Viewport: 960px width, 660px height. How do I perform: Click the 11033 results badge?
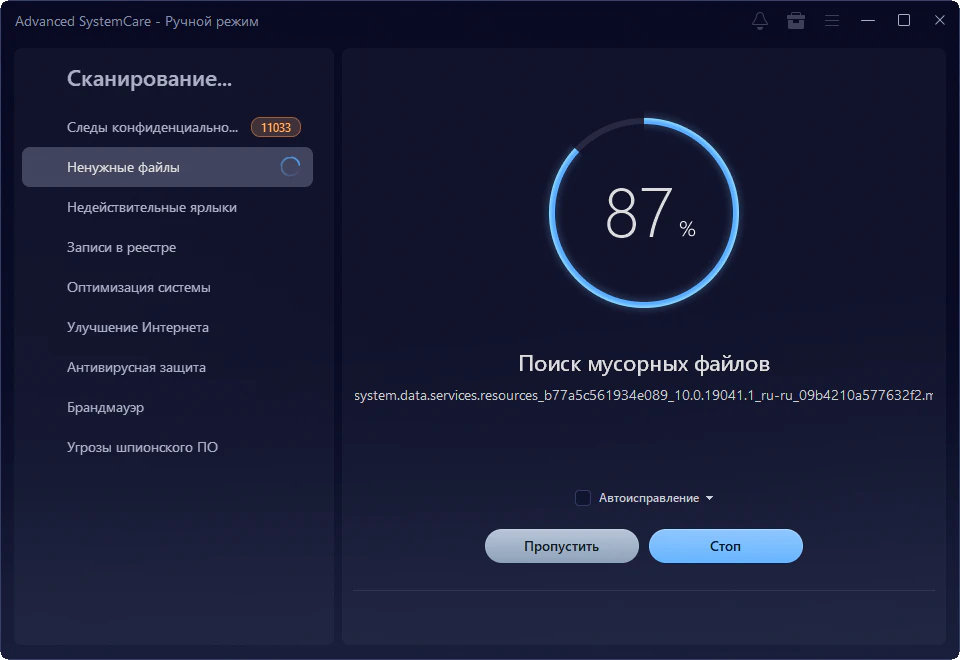[276, 127]
